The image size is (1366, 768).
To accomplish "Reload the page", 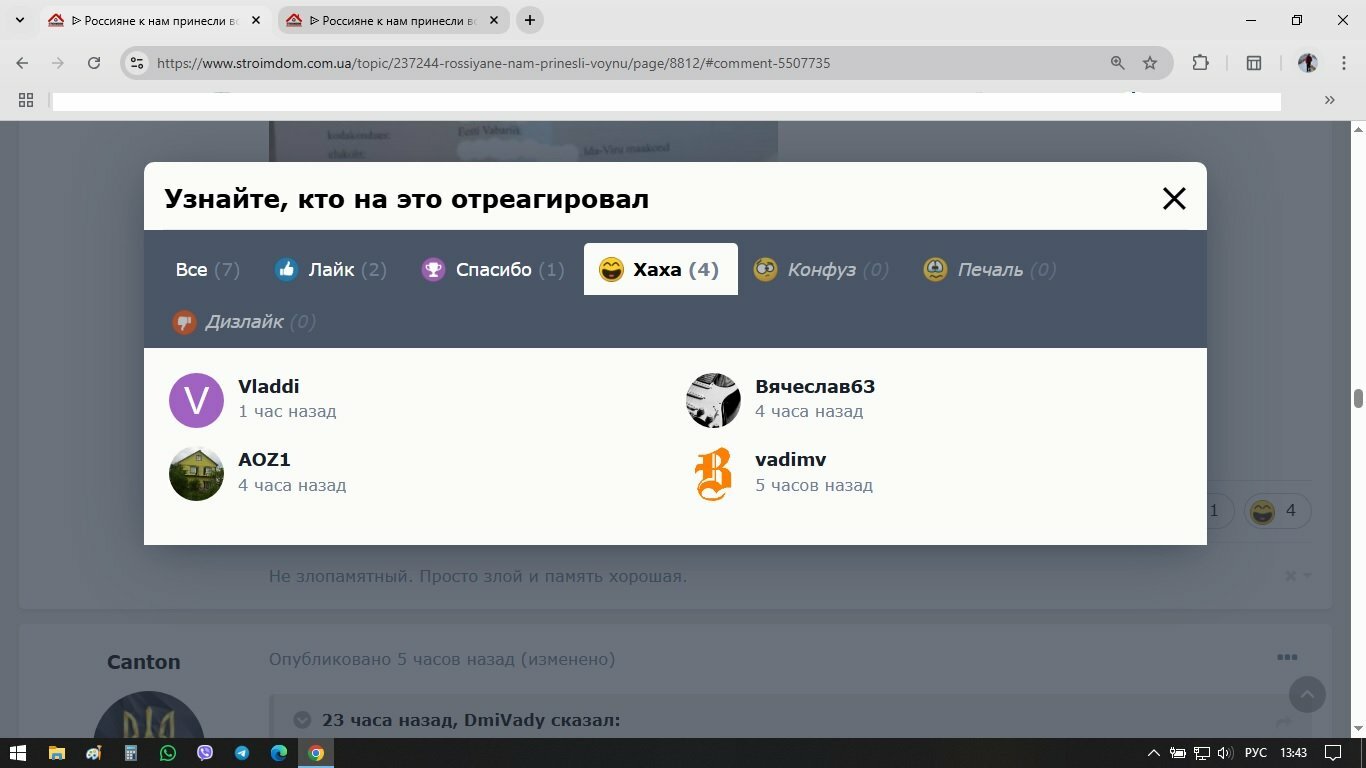I will coord(94,63).
